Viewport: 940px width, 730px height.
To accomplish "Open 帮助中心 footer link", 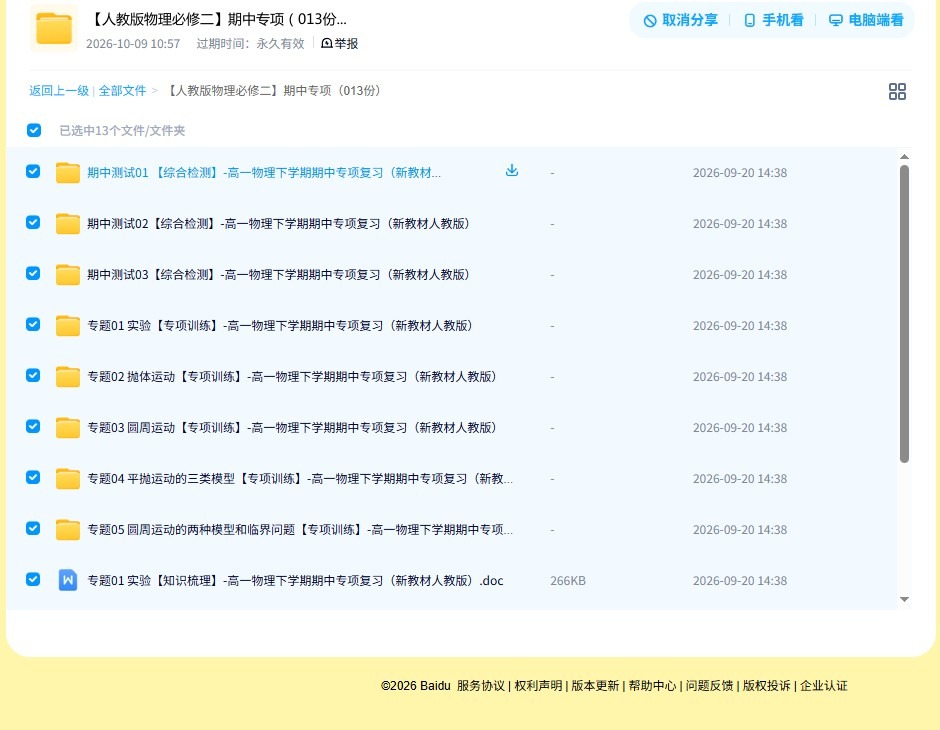I will pyautogui.click(x=652, y=686).
